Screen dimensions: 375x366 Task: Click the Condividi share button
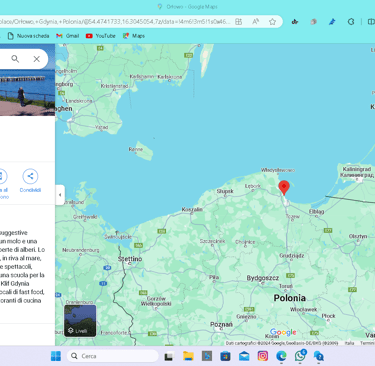[x=30, y=181]
